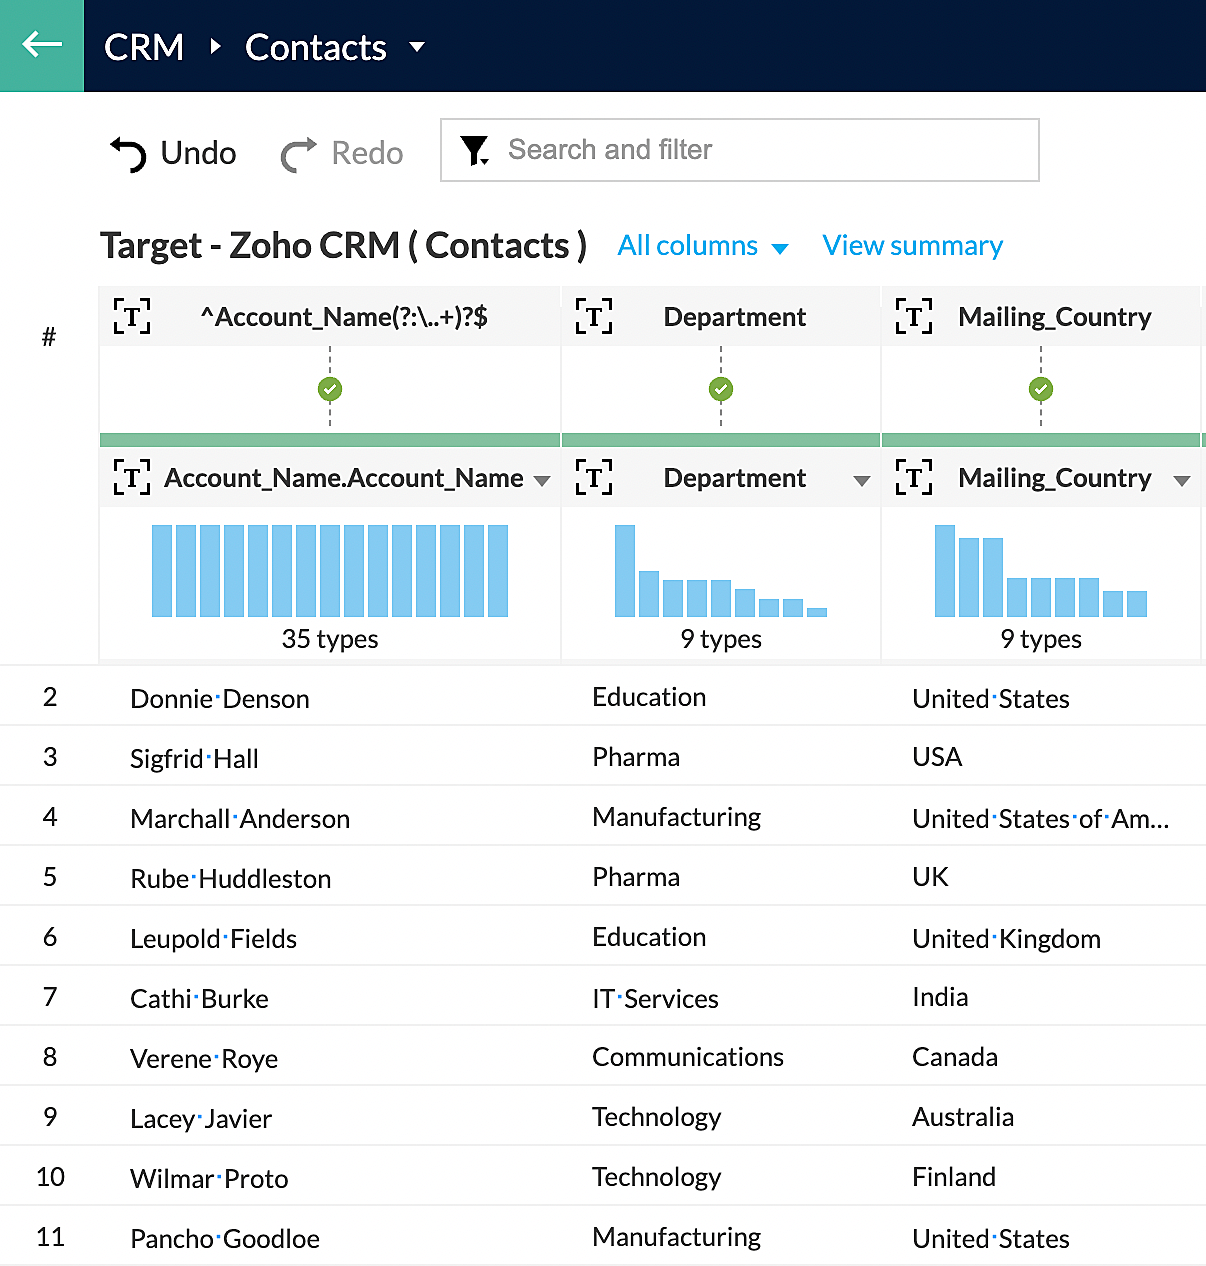Click the Department distribution histogram
The image size is (1206, 1266).
pyautogui.click(x=721, y=572)
